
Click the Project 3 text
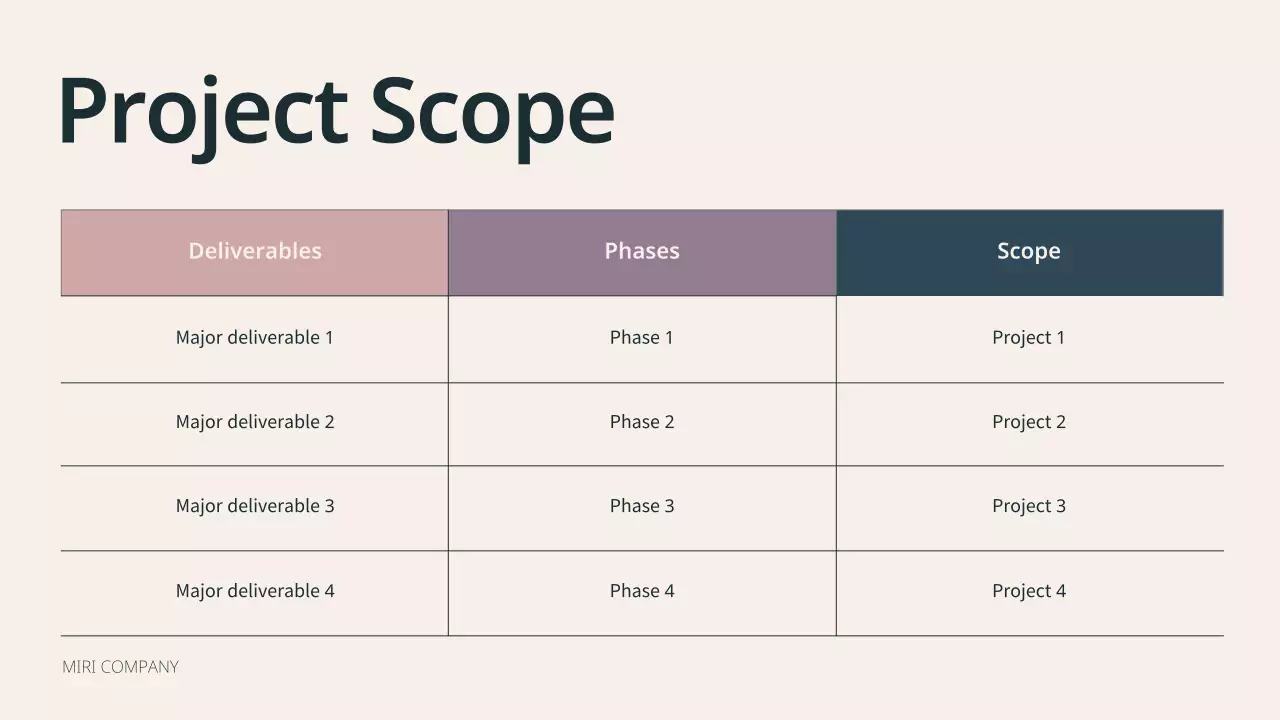coord(1029,506)
